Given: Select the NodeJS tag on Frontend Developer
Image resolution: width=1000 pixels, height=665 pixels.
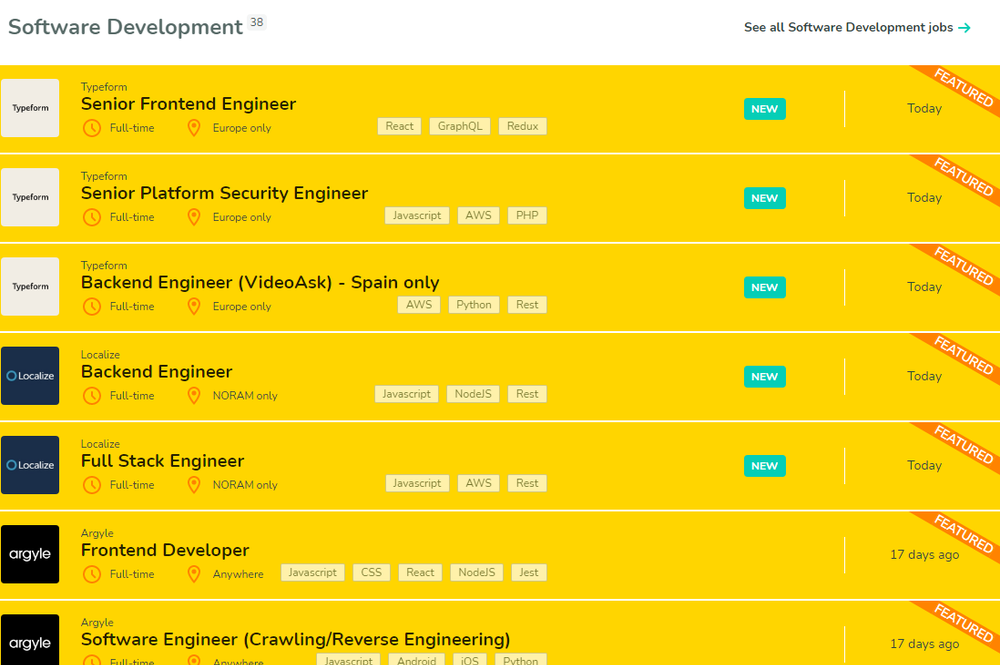Looking at the screenshot, I should pos(476,573).
